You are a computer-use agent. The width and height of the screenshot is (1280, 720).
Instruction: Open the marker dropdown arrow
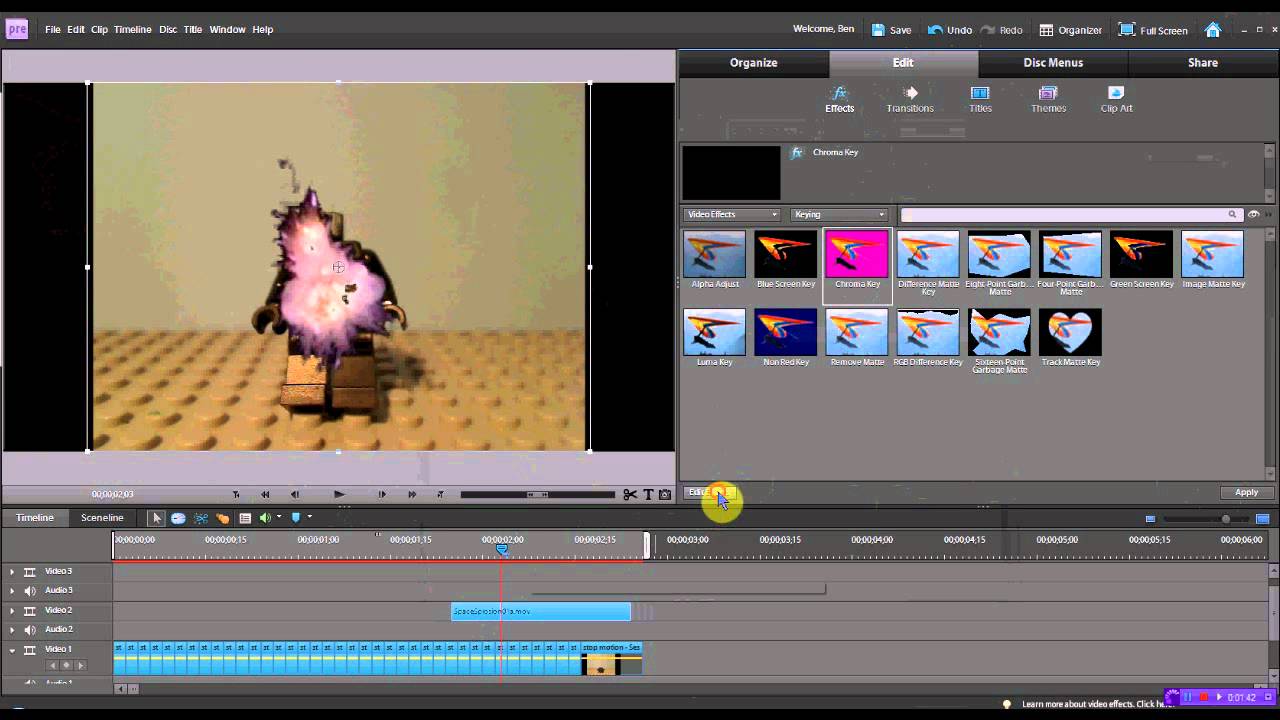tap(309, 517)
